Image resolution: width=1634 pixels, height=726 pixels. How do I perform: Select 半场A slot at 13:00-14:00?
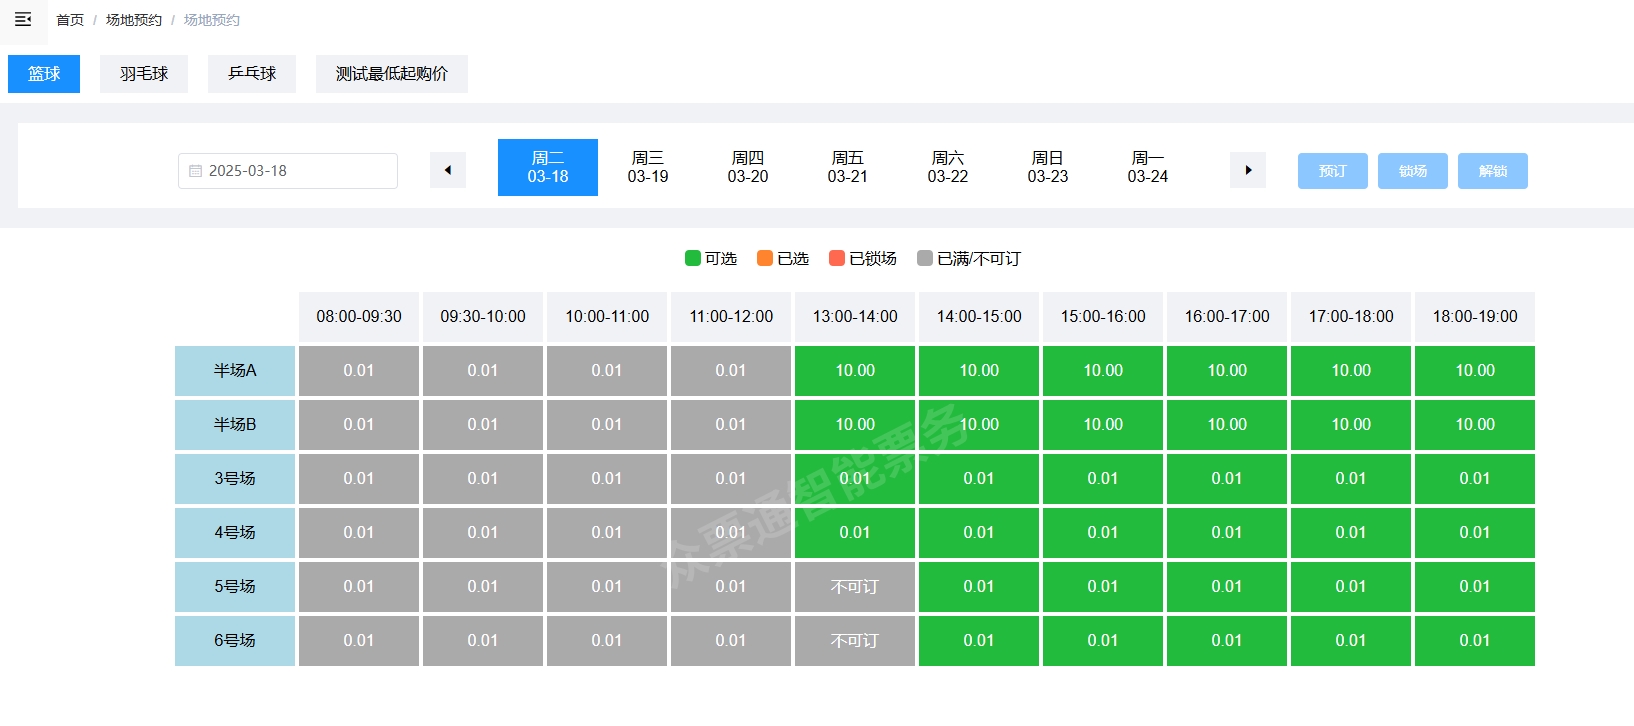tap(855, 371)
